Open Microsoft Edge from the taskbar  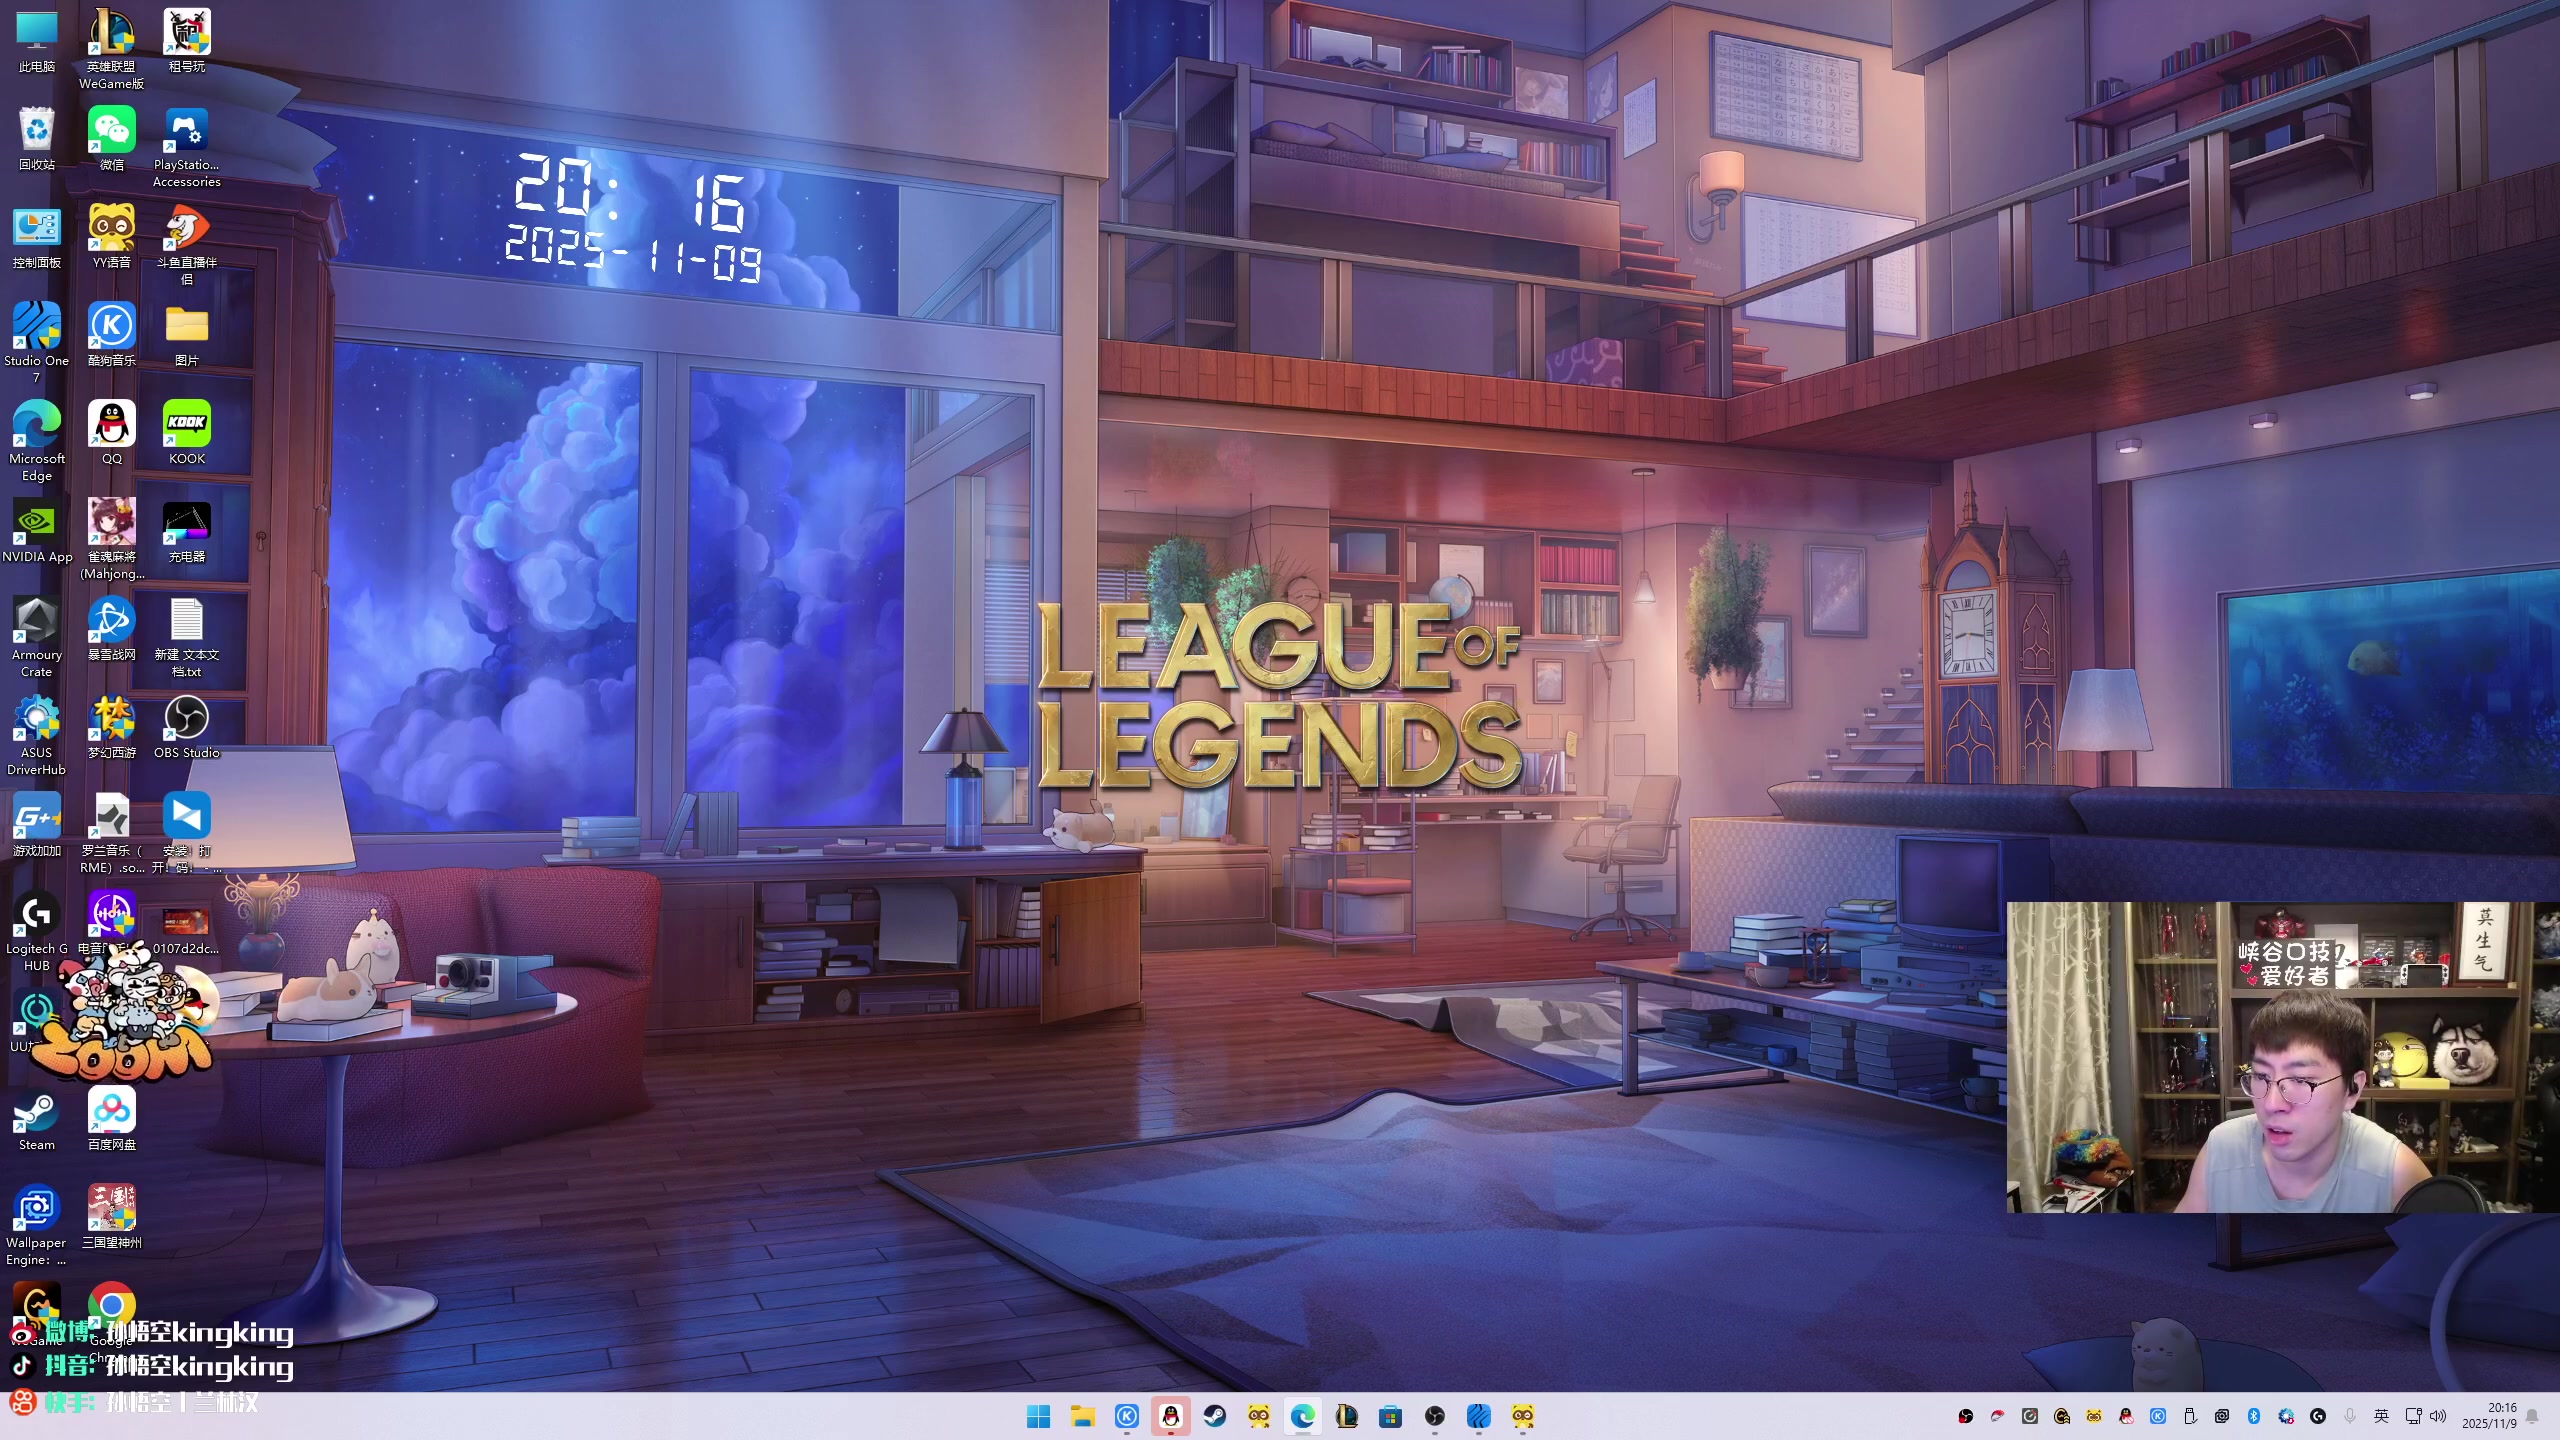pyautogui.click(x=1302, y=1416)
